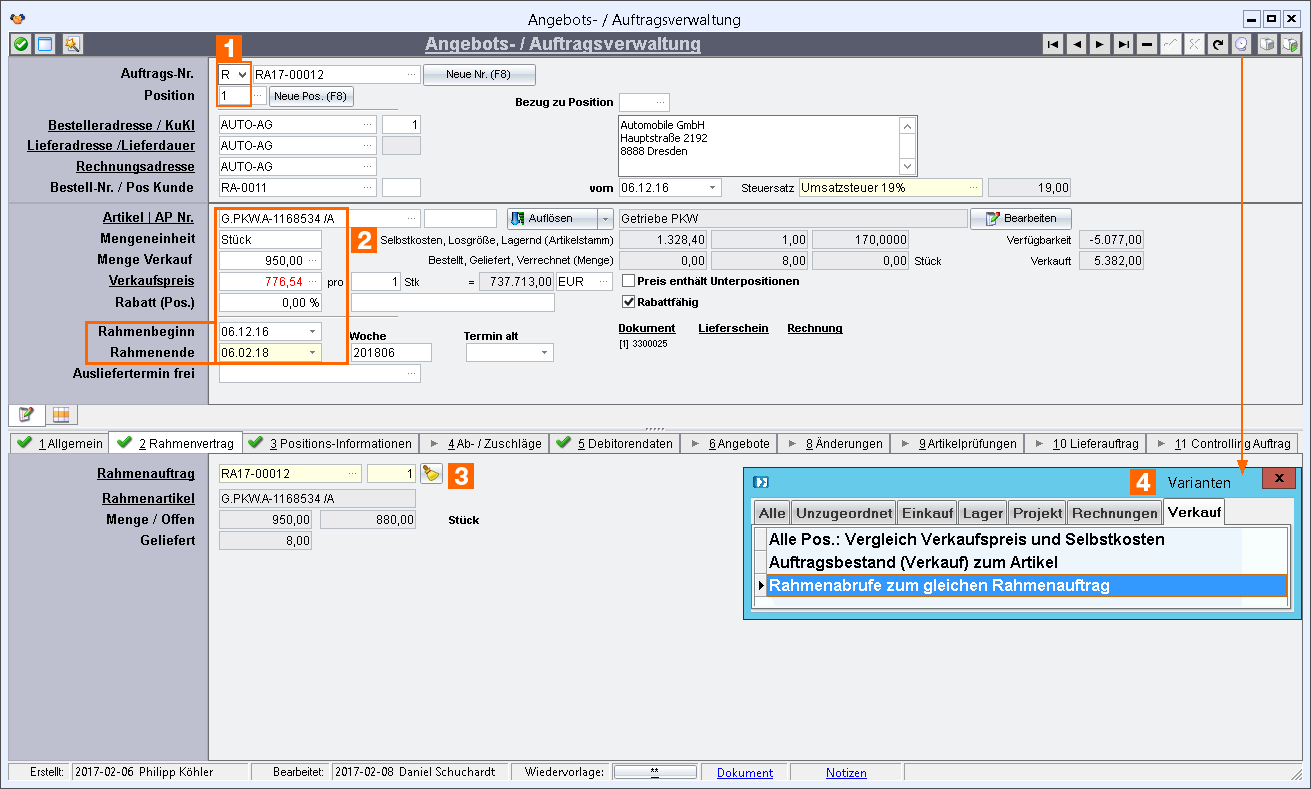Click the refresh arrow icon
This screenshot has width=1311, height=789.
[1218, 44]
